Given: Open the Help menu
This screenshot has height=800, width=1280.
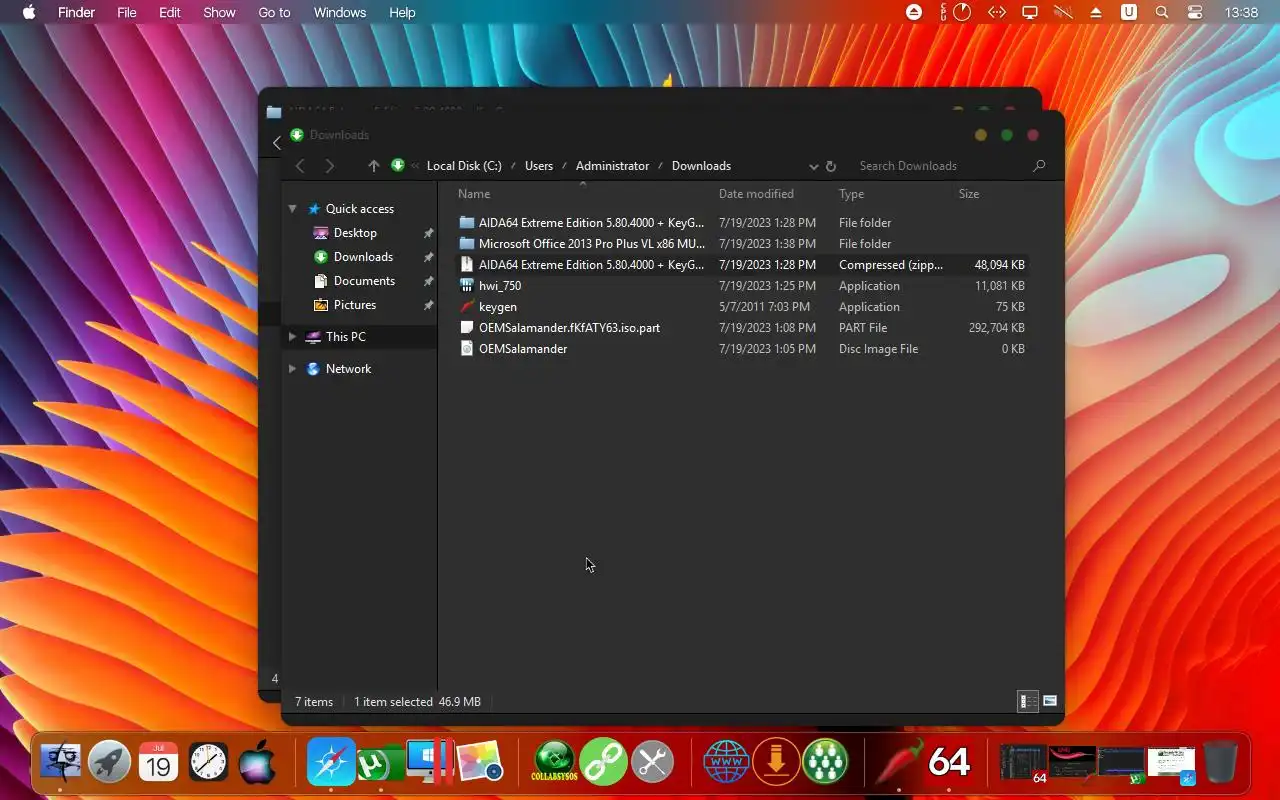Looking at the screenshot, I should pyautogui.click(x=402, y=12).
